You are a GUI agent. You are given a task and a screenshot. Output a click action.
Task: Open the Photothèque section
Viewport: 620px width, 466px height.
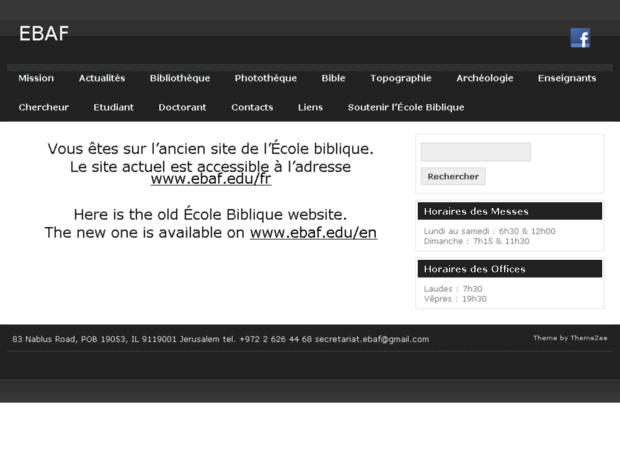[x=266, y=78]
